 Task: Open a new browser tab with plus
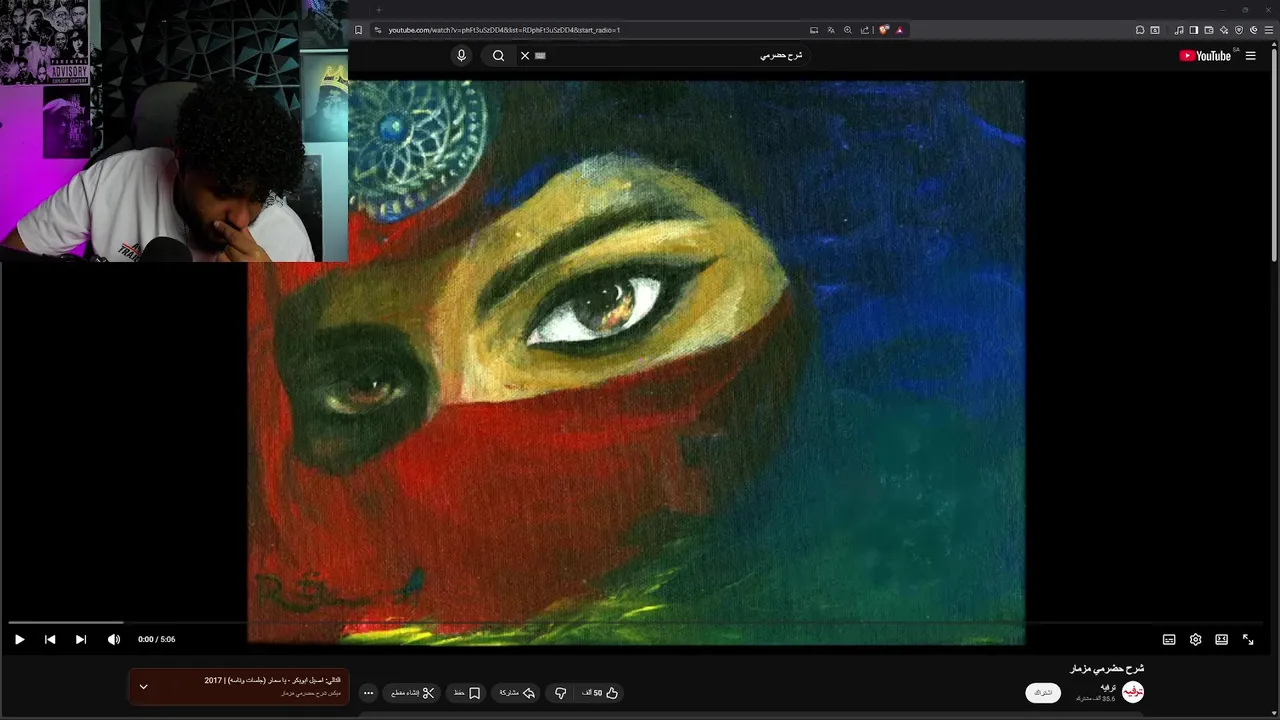pyautogui.click(x=378, y=10)
